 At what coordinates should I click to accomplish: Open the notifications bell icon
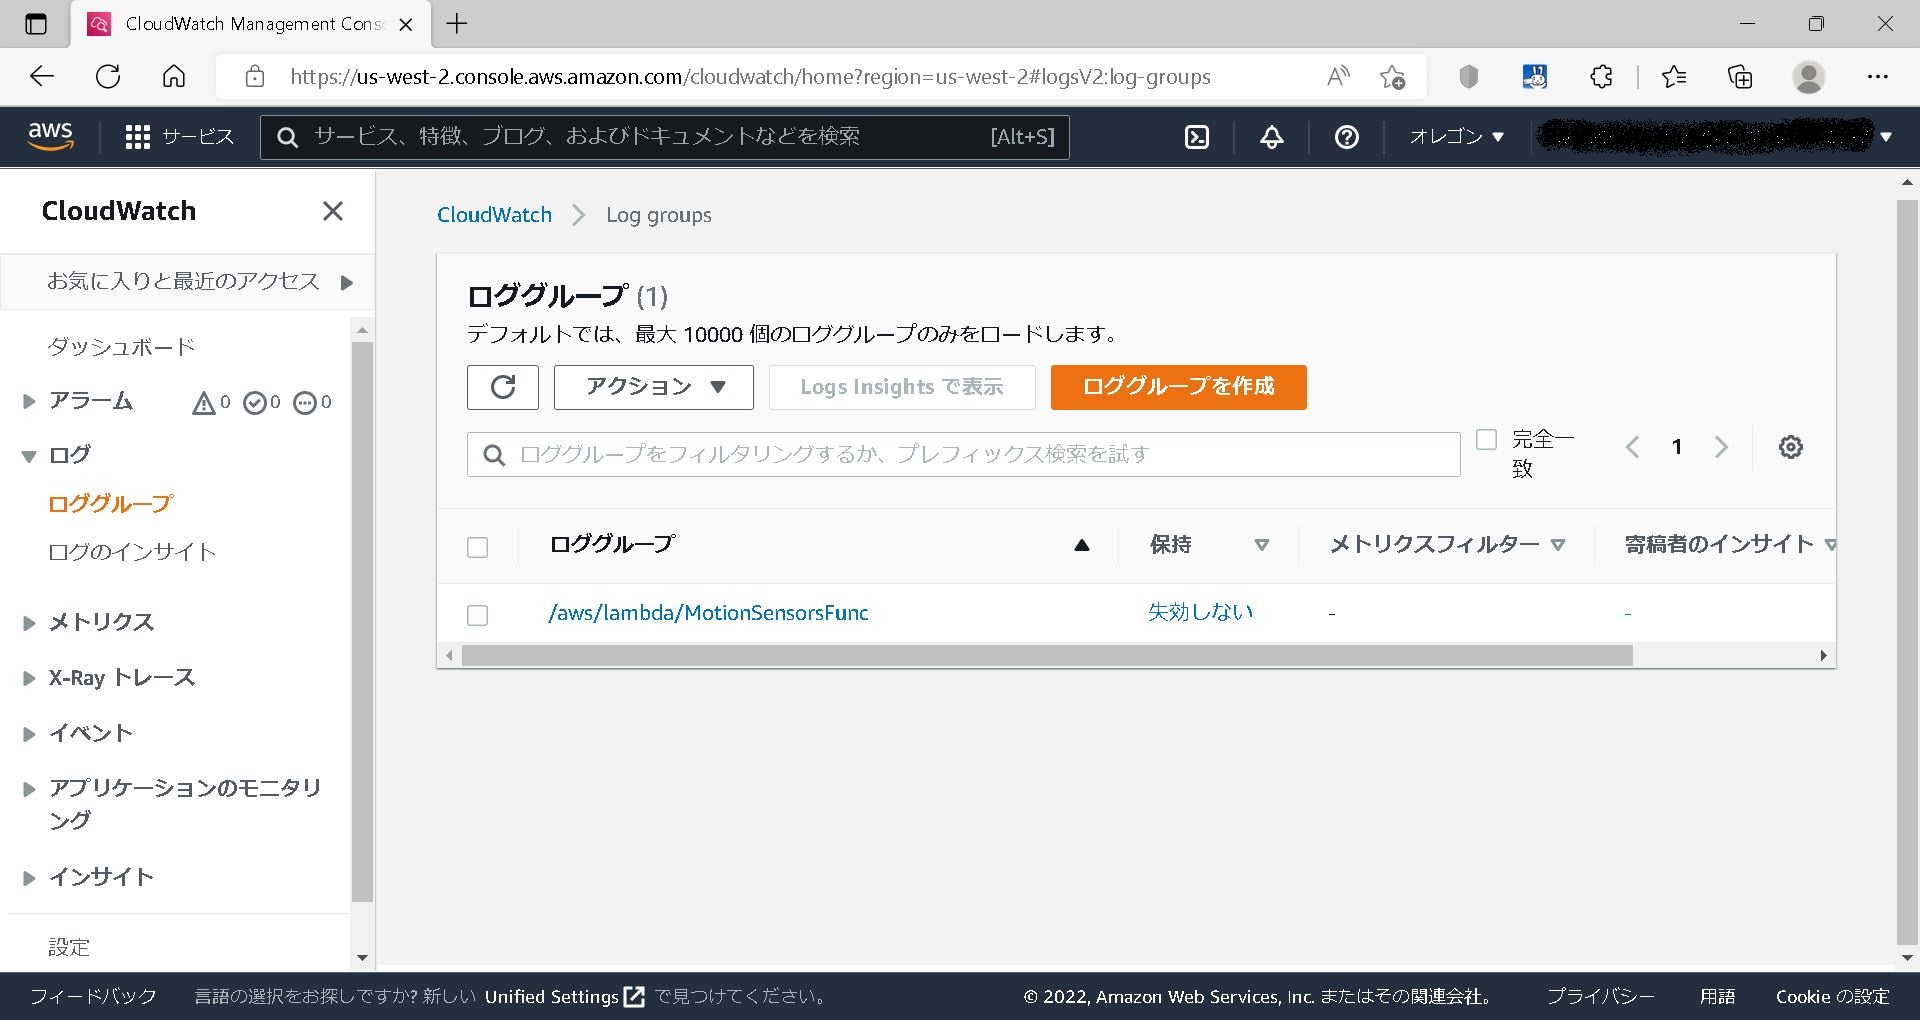(x=1272, y=137)
